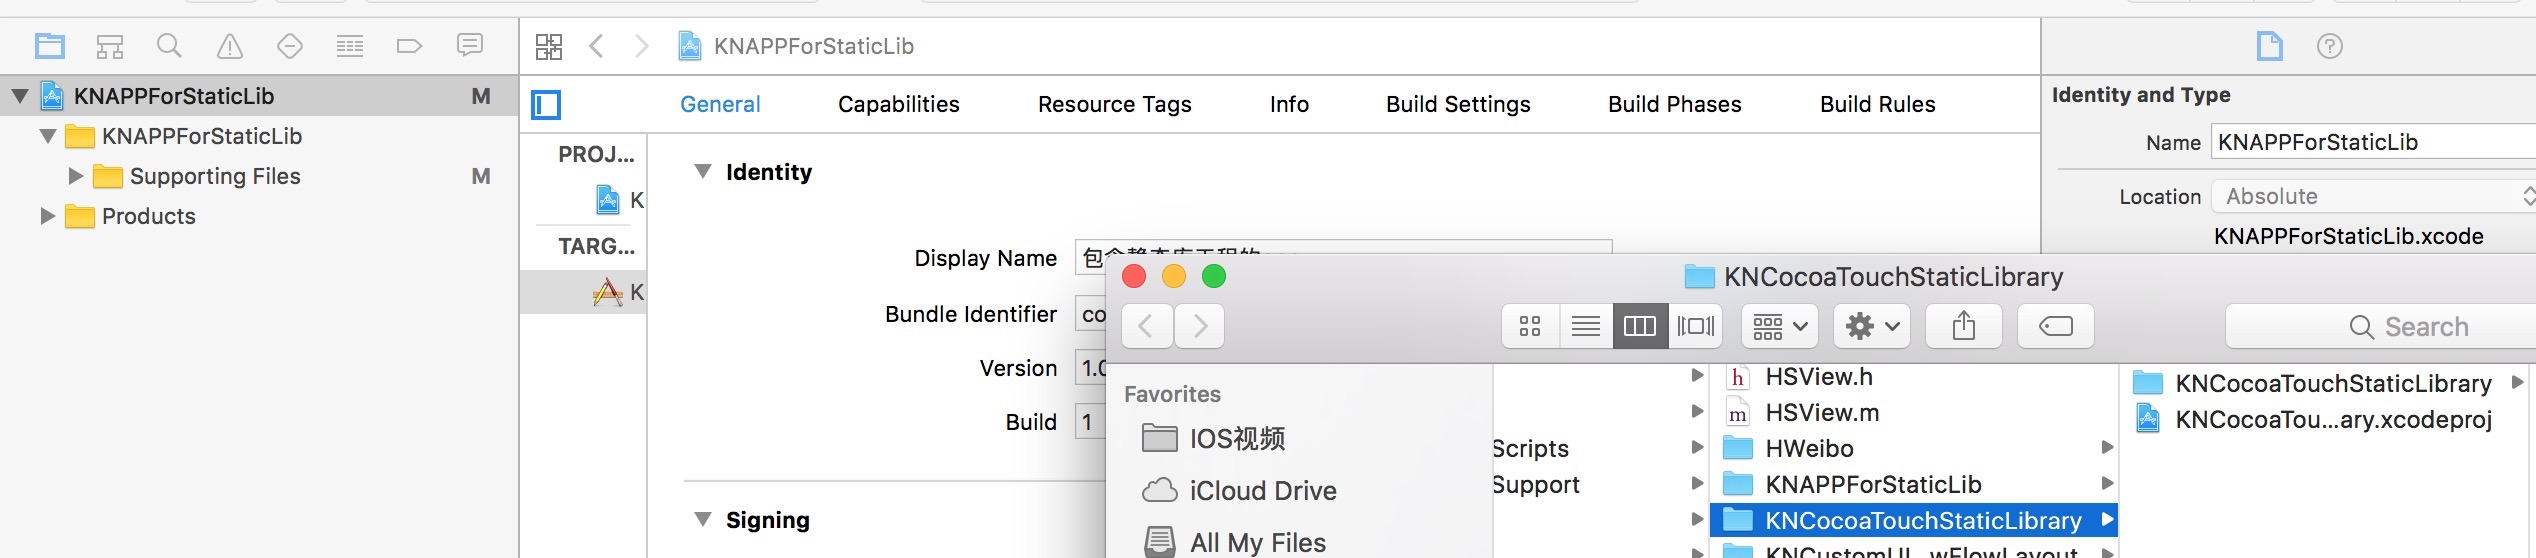Select the project item under PROJ... list

[x=618, y=200]
